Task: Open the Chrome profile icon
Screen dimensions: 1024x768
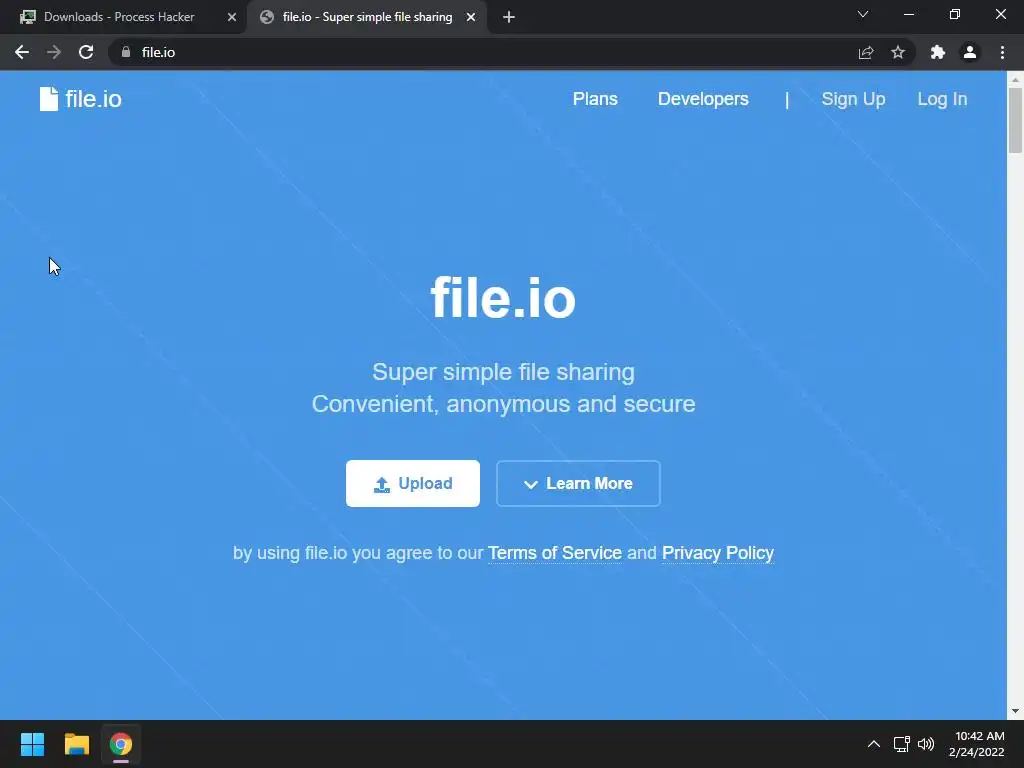Action: (970, 52)
